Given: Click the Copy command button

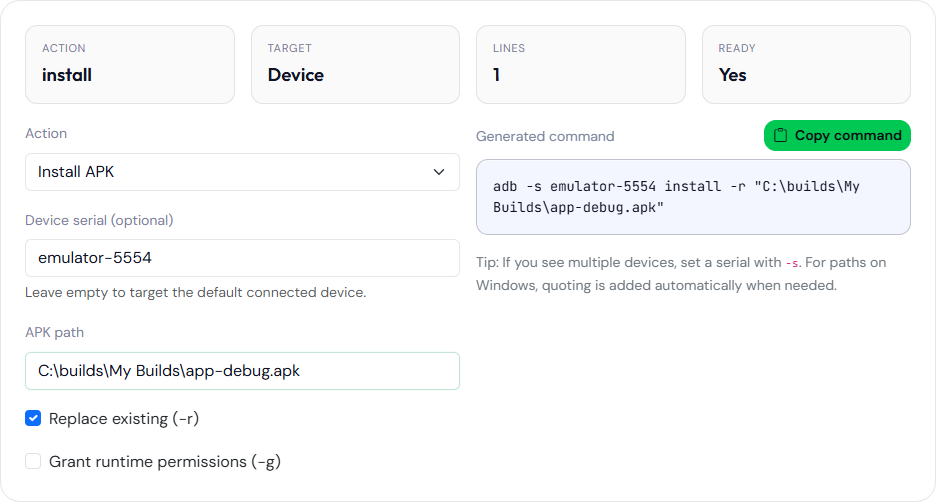Looking at the screenshot, I should pos(837,135).
